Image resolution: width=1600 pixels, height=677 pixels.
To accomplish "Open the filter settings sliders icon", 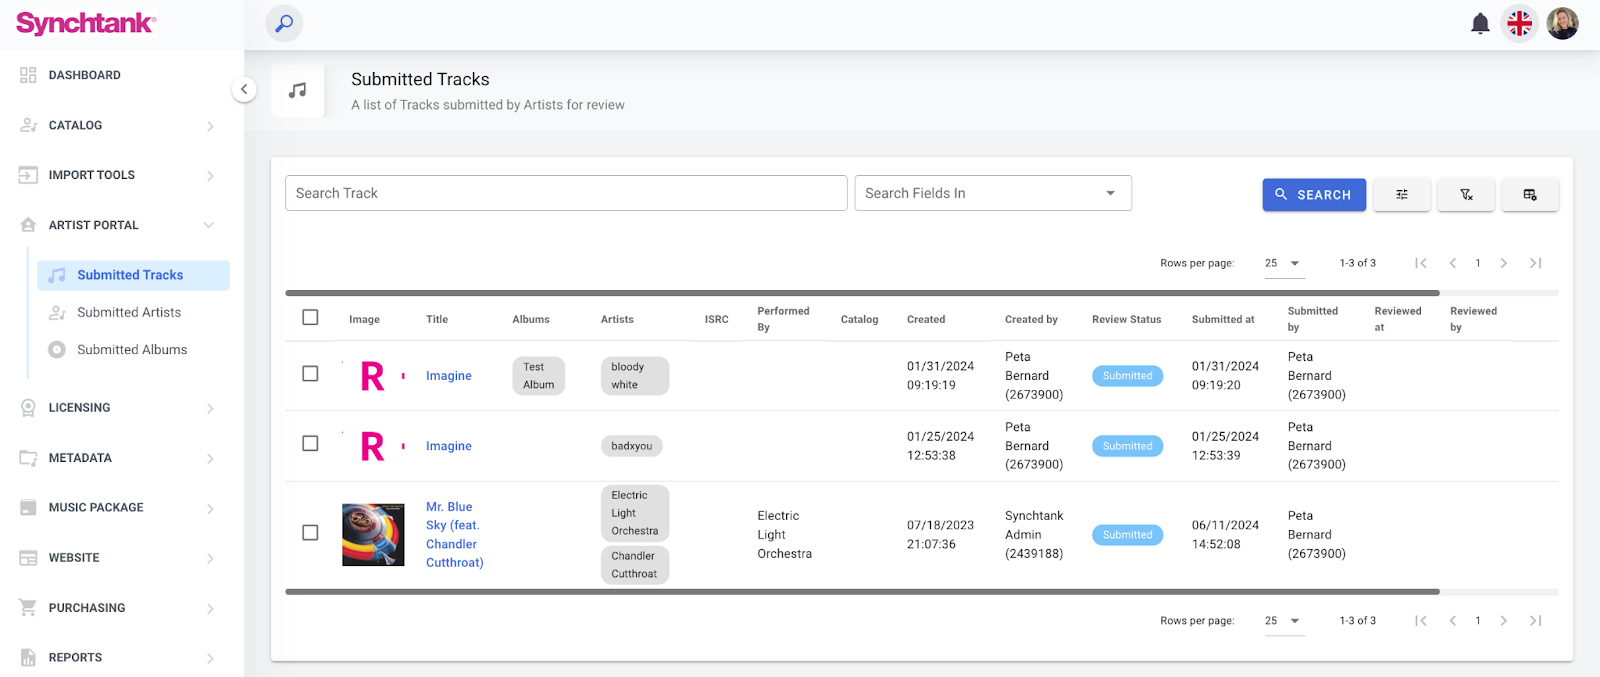I will [1402, 195].
